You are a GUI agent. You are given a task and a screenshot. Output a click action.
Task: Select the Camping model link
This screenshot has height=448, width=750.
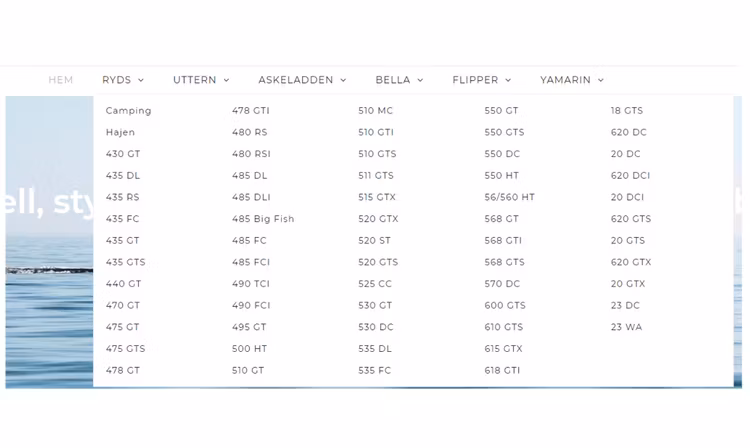click(x=128, y=111)
